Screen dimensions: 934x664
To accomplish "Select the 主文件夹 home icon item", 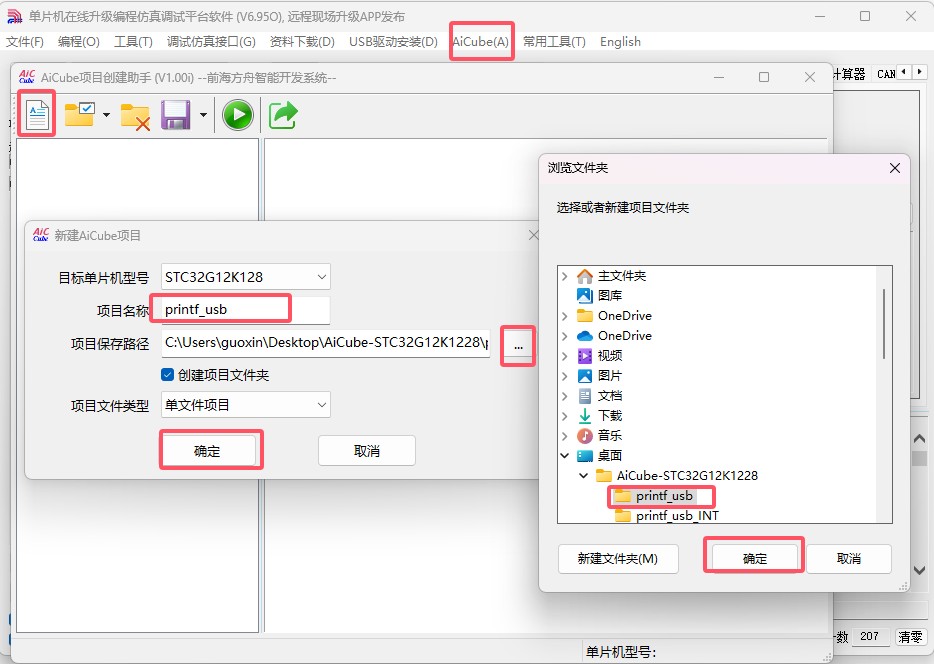I will coord(585,276).
